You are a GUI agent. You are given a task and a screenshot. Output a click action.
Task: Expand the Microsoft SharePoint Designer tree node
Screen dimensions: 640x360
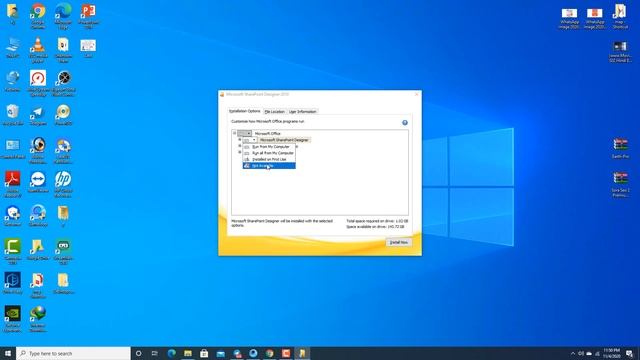click(240, 140)
